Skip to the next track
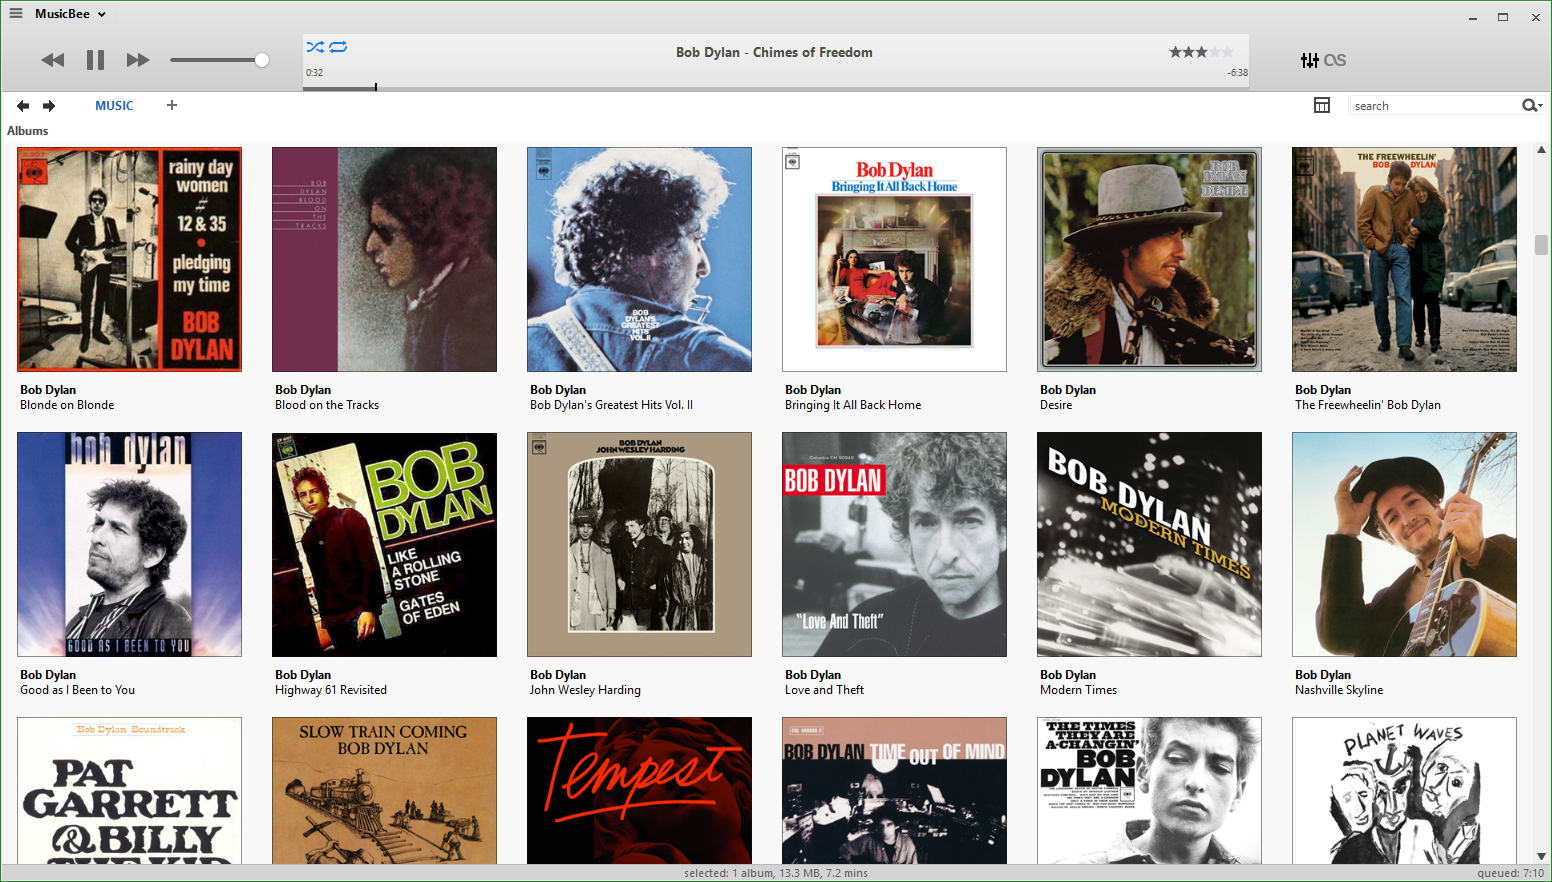1552x882 pixels. tap(138, 60)
